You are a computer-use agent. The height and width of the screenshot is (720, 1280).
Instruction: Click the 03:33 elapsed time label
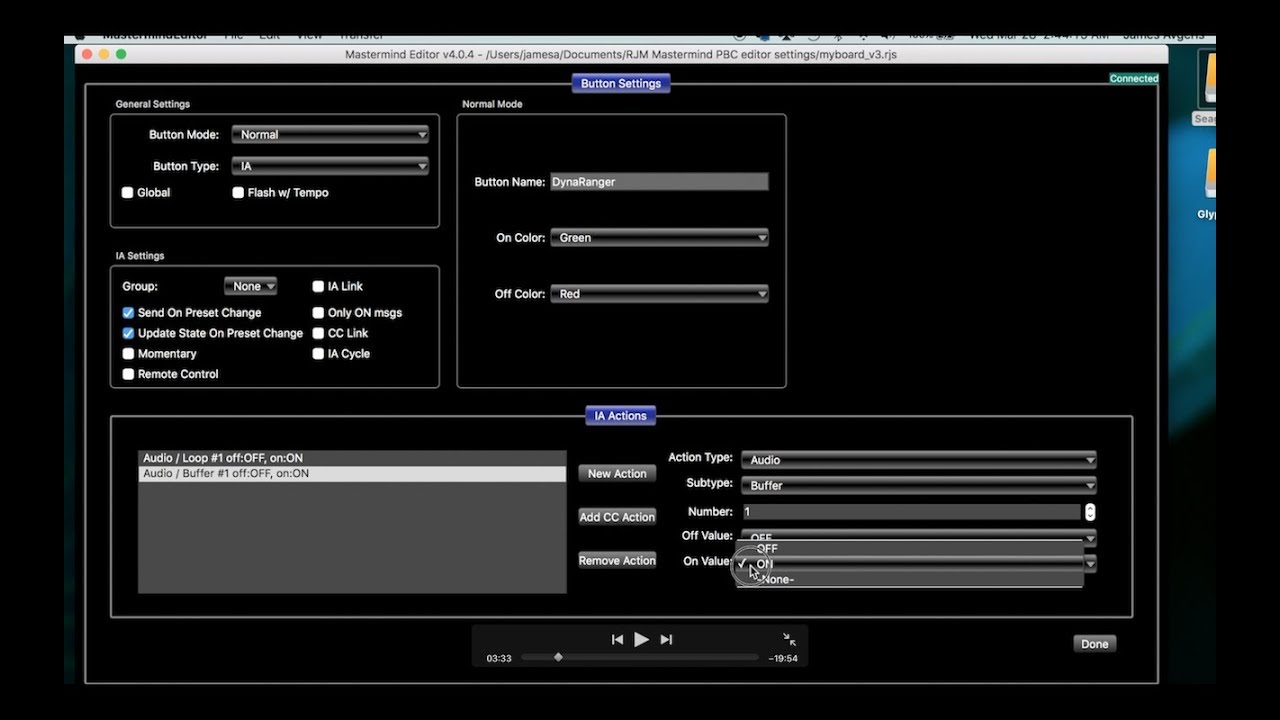pyautogui.click(x=499, y=658)
